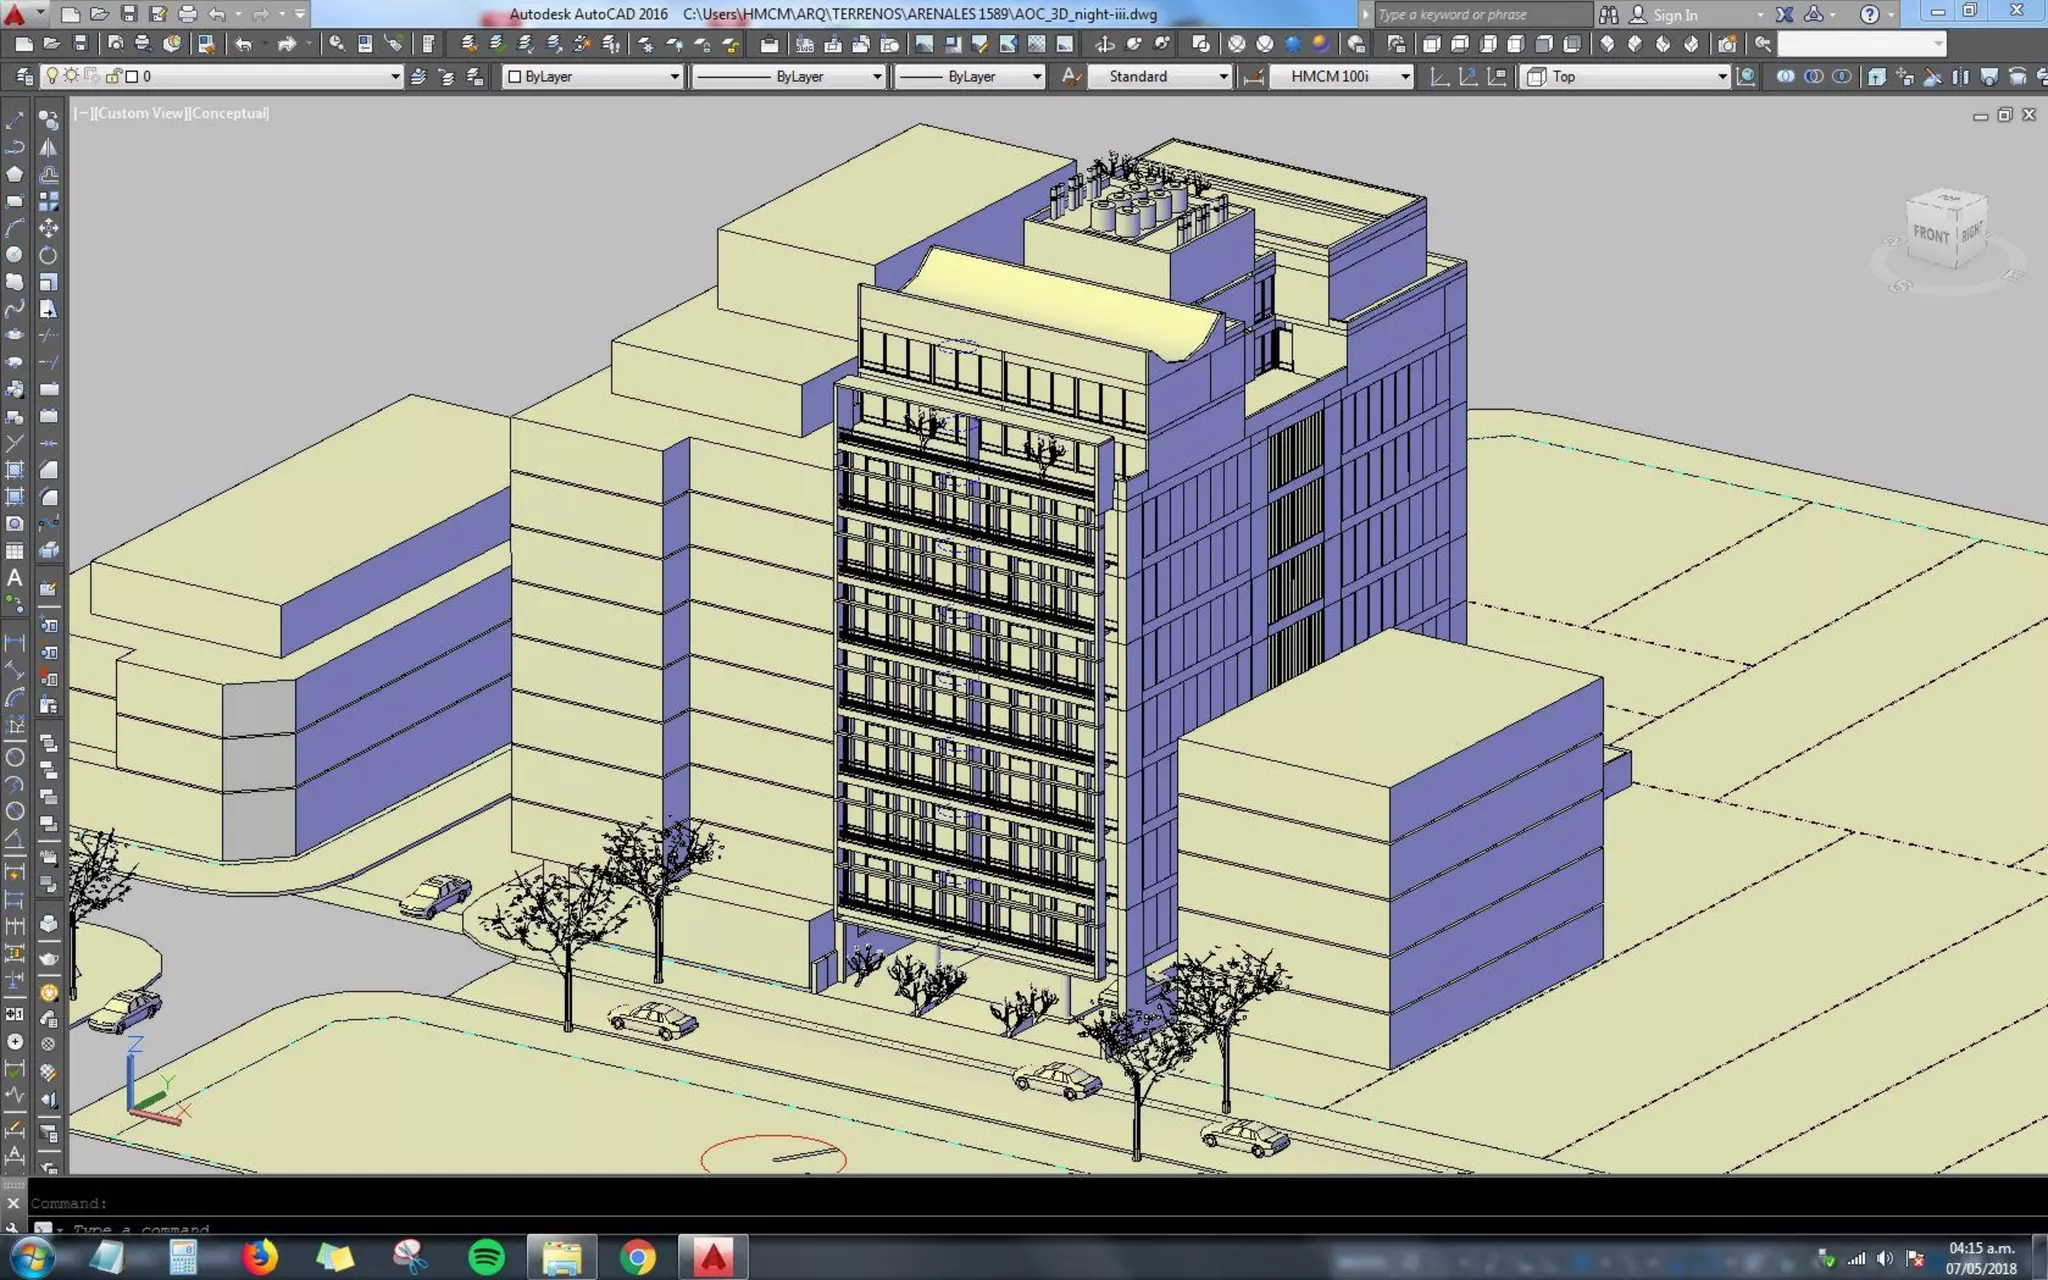
Task: Toggle layer 0 viewport freeze icon
Action: pyautogui.click(x=92, y=76)
